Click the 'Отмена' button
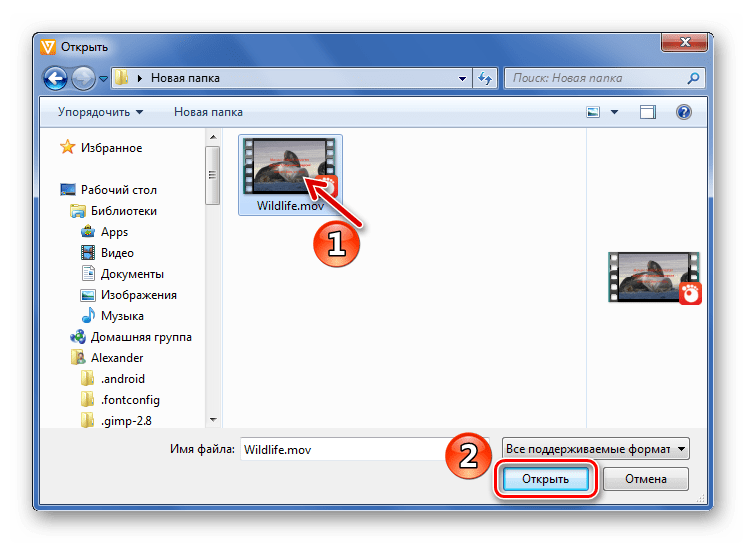The height and width of the screenshot is (544, 747). click(646, 479)
